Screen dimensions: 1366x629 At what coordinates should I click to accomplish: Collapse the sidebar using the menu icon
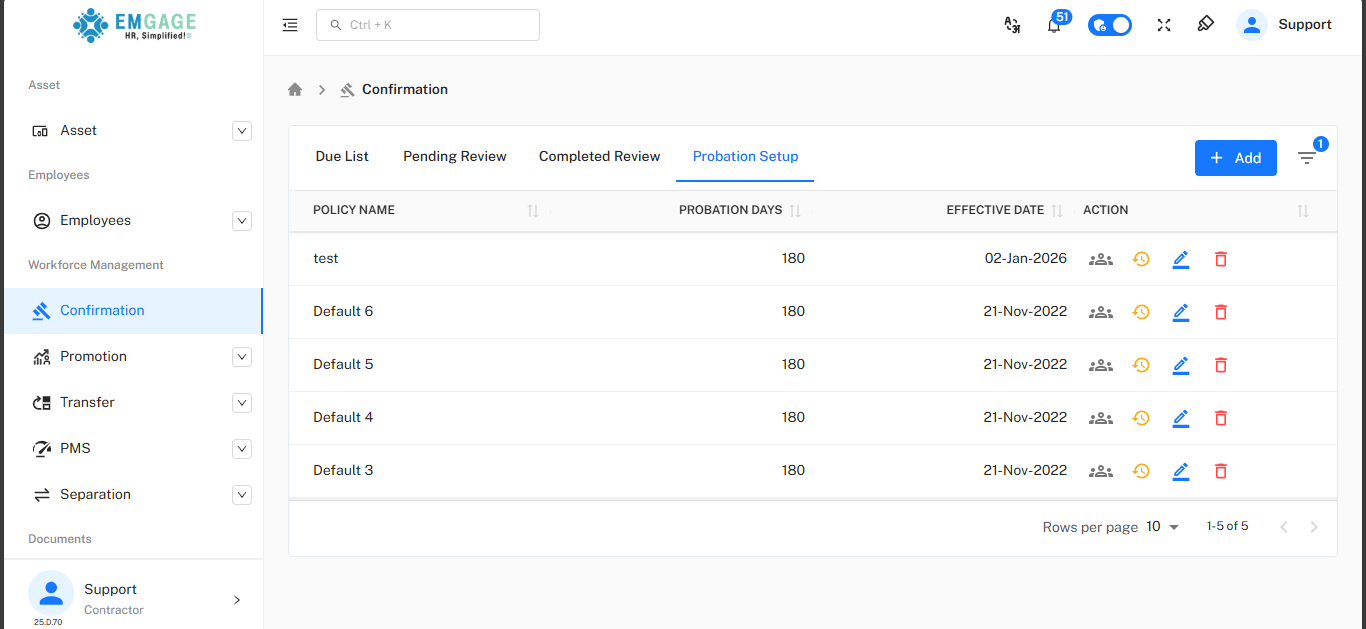tap(290, 25)
